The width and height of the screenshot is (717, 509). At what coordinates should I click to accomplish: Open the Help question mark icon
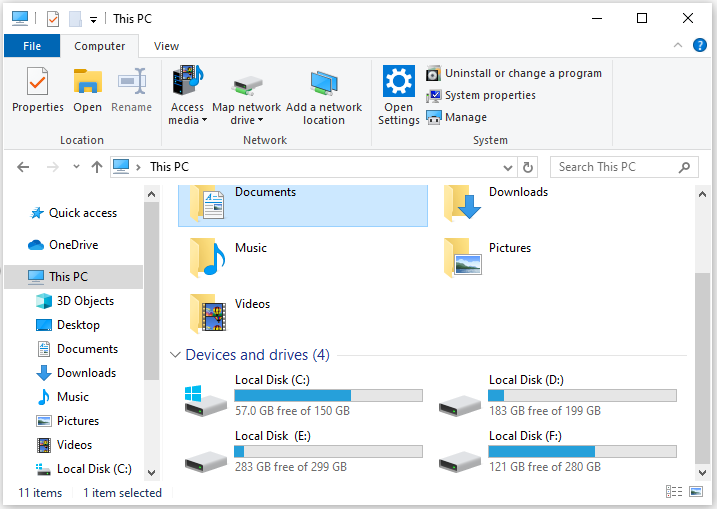point(700,45)
